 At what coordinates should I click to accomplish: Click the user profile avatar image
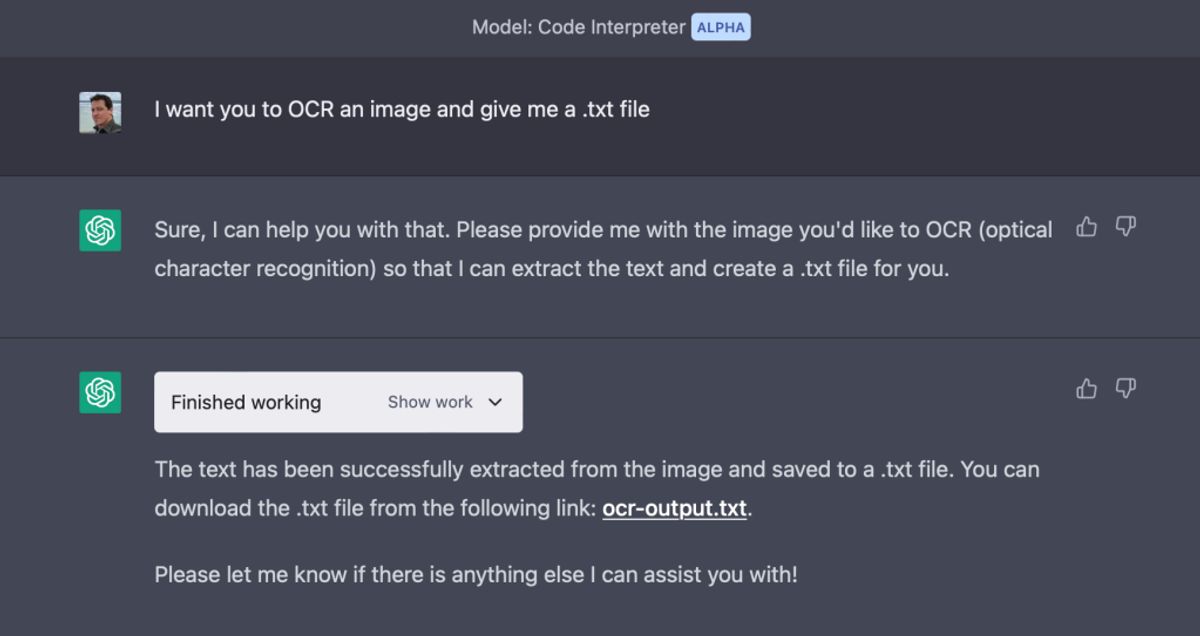(x=99, y=110)
